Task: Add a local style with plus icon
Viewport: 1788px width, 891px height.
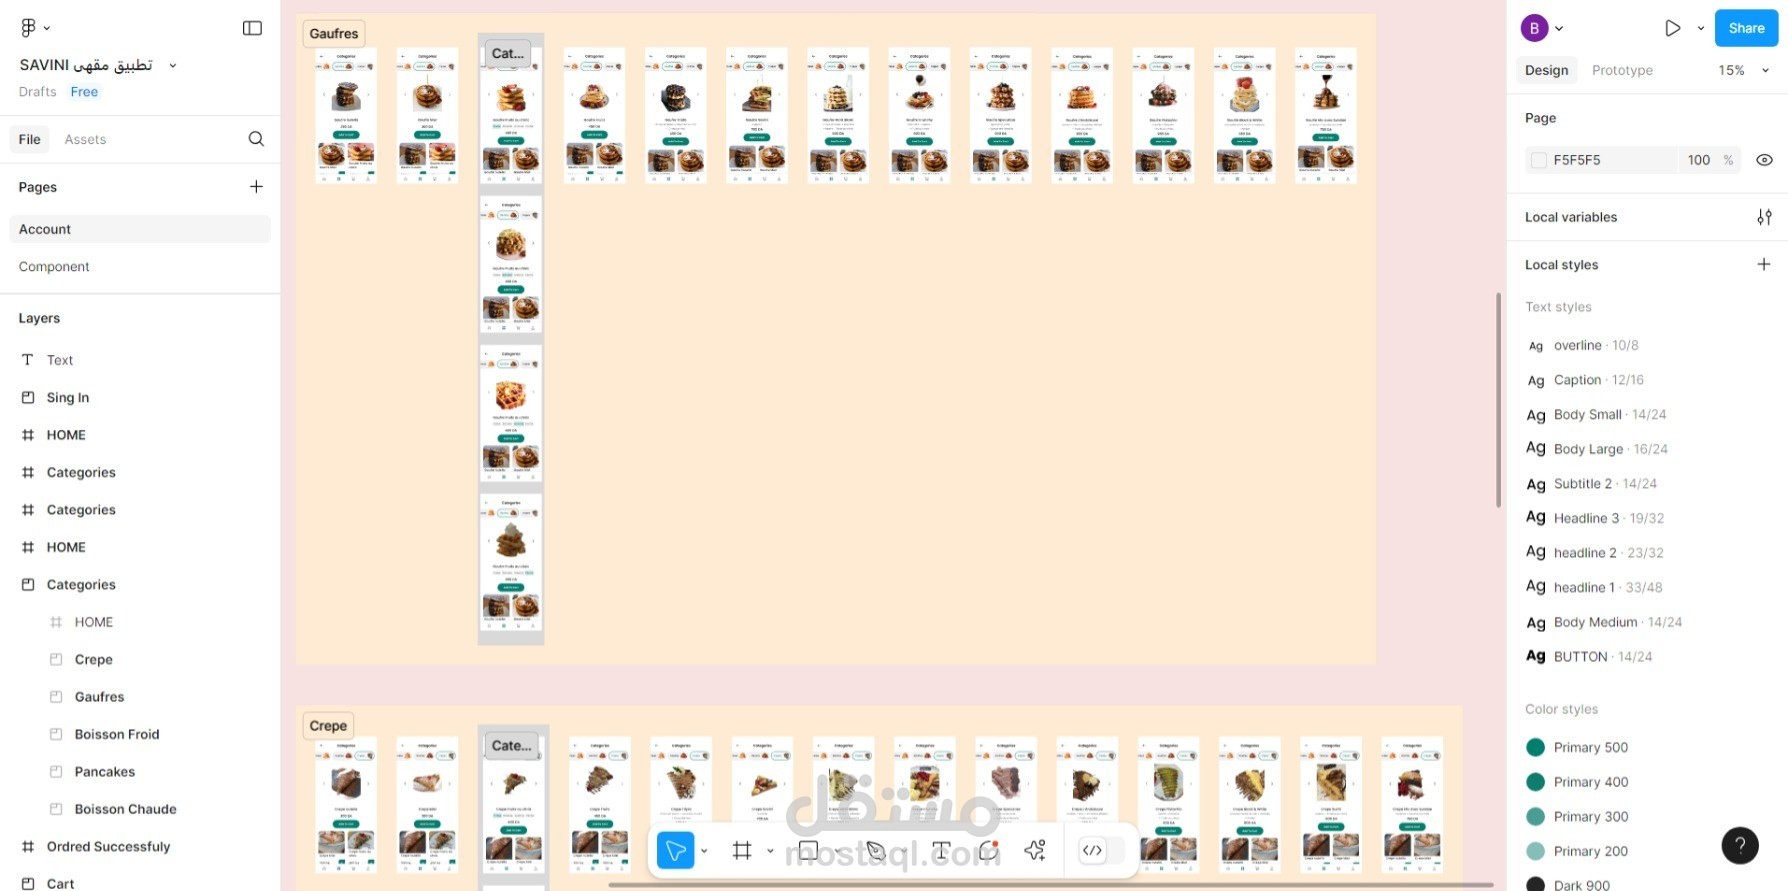Action: point(1764,264)
